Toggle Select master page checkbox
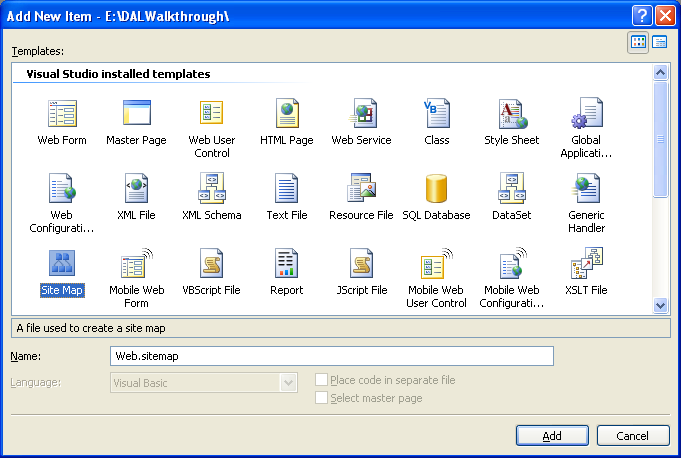This screenshot has height=458, width=681. click(x=321, y=398)
